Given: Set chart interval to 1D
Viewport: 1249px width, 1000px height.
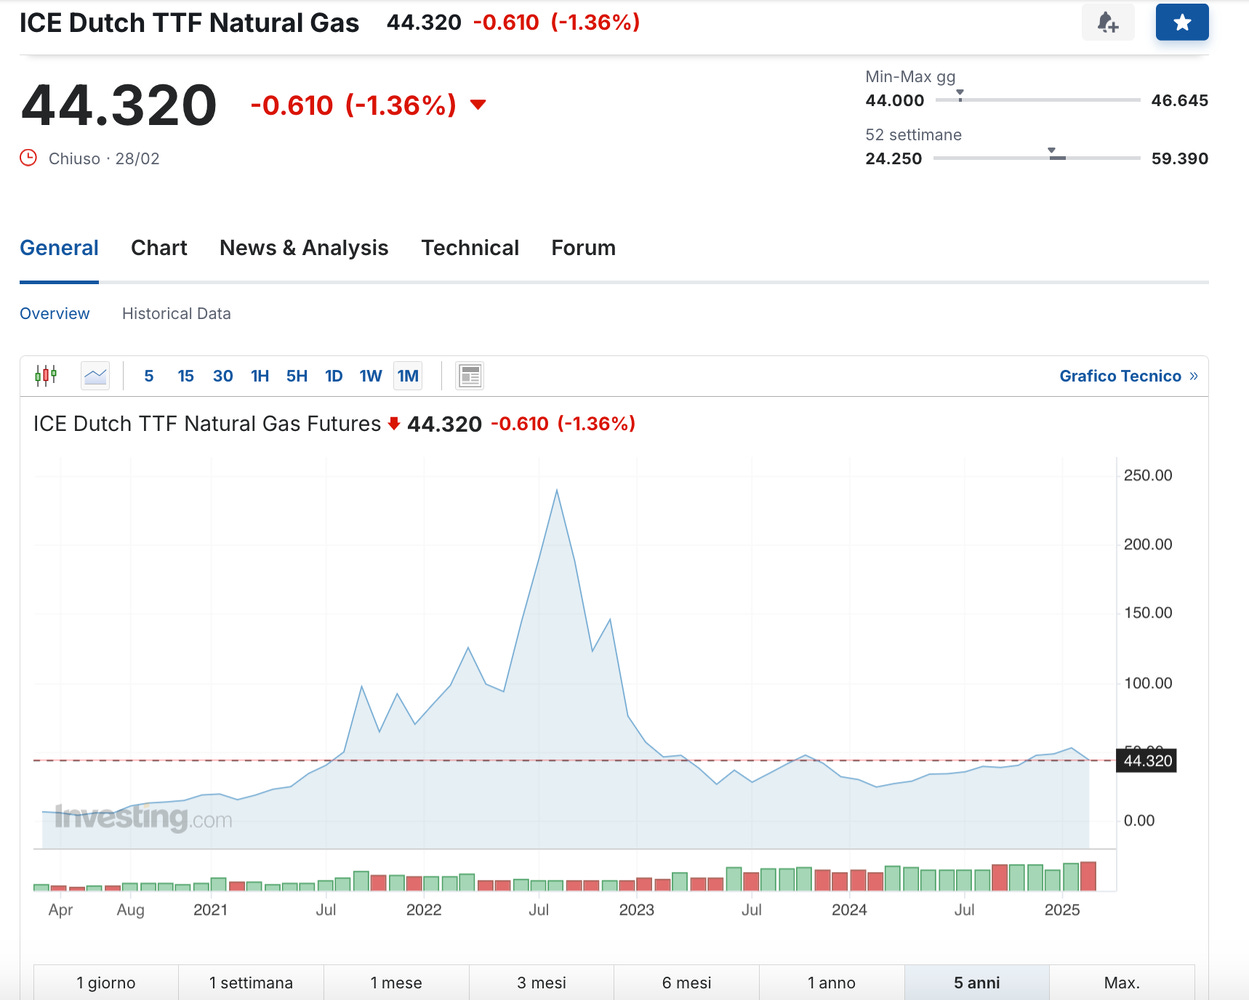Looking at the screenshot, I should tap(334, 376).
